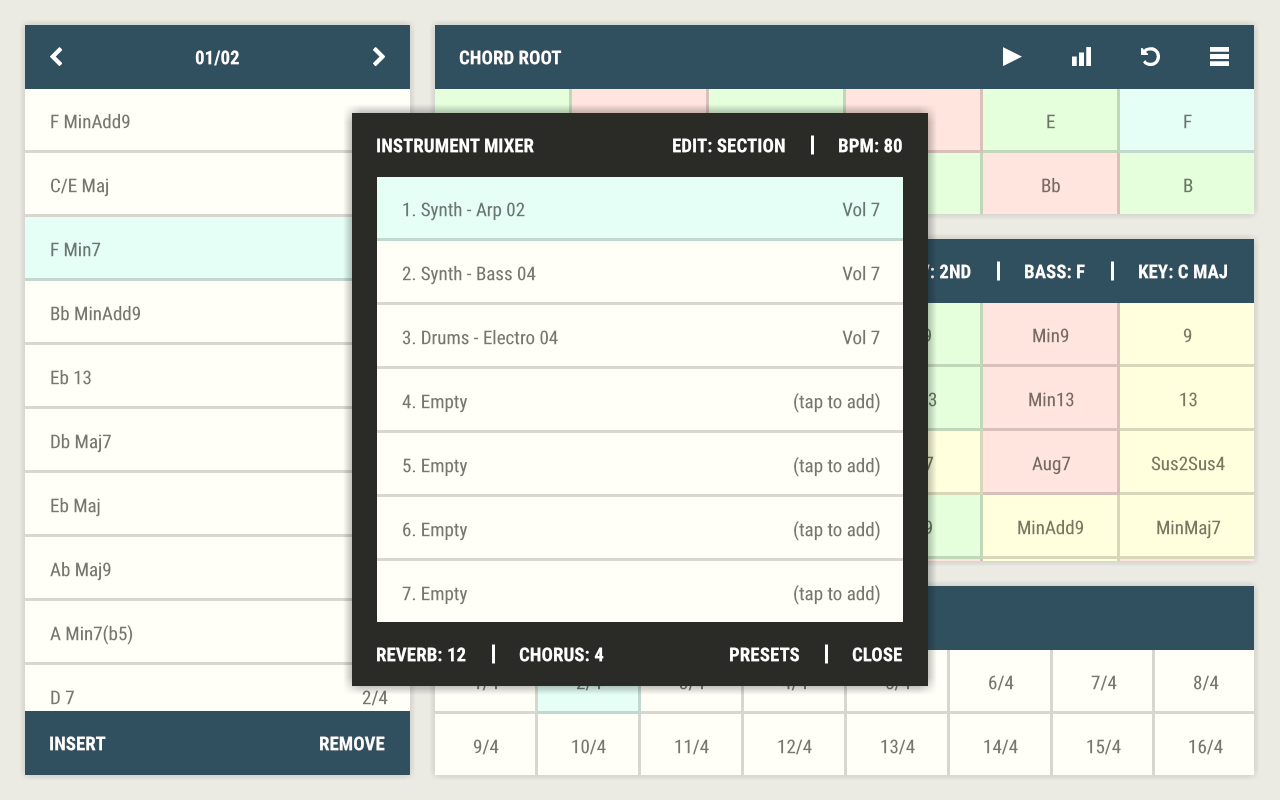Open the BPM: 80 setting
The height and width of the screenshot is (800, 1280).
tap(871, 145)
